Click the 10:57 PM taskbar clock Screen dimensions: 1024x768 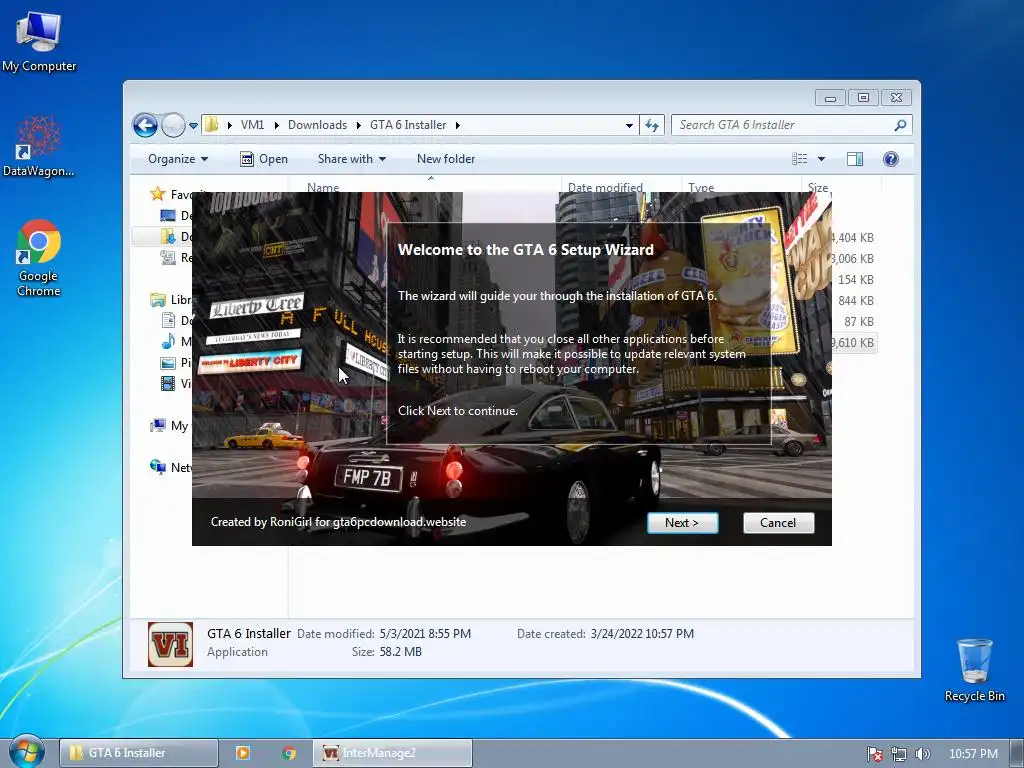pyautogui.click(x=973, y=754)
